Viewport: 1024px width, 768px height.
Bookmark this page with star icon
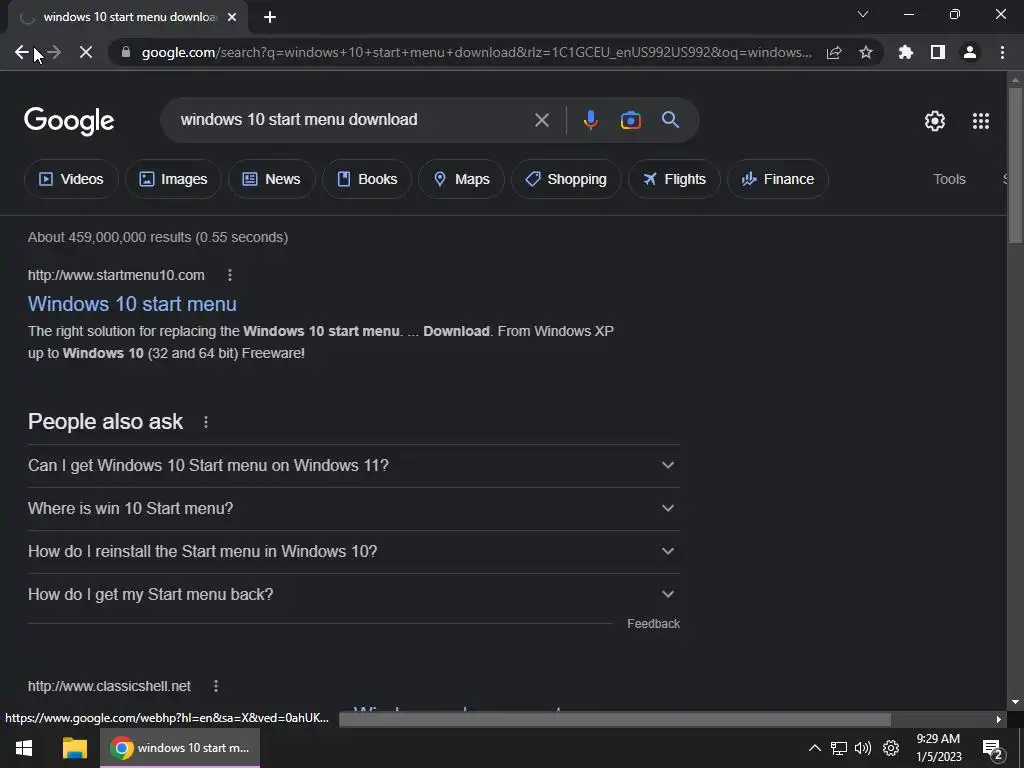866,52
